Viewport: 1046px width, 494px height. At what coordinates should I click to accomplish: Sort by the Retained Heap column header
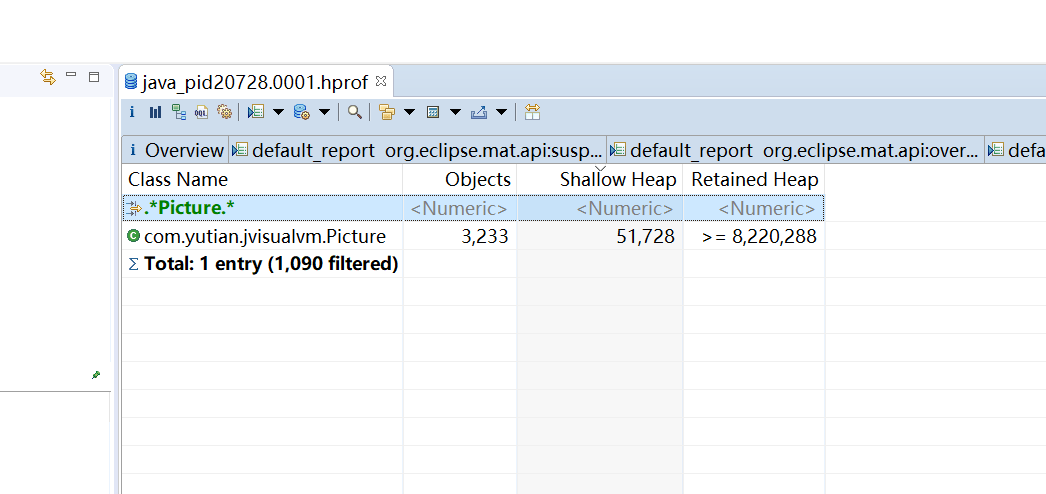tap(754, 180)
